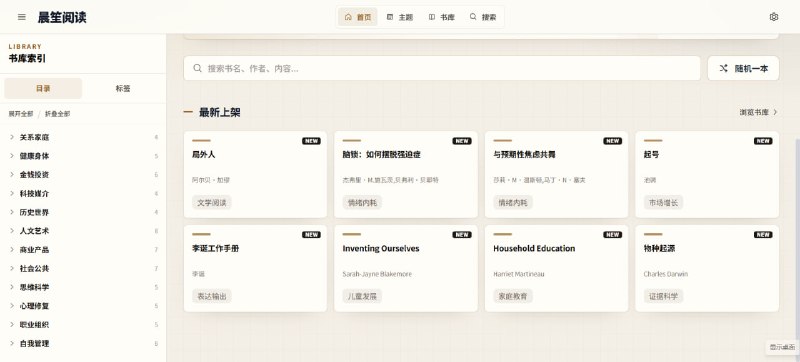Open the hamburger menu beside 晨笙阅读
The width and height of the screenshot is (800, 362).
[21, 17]
